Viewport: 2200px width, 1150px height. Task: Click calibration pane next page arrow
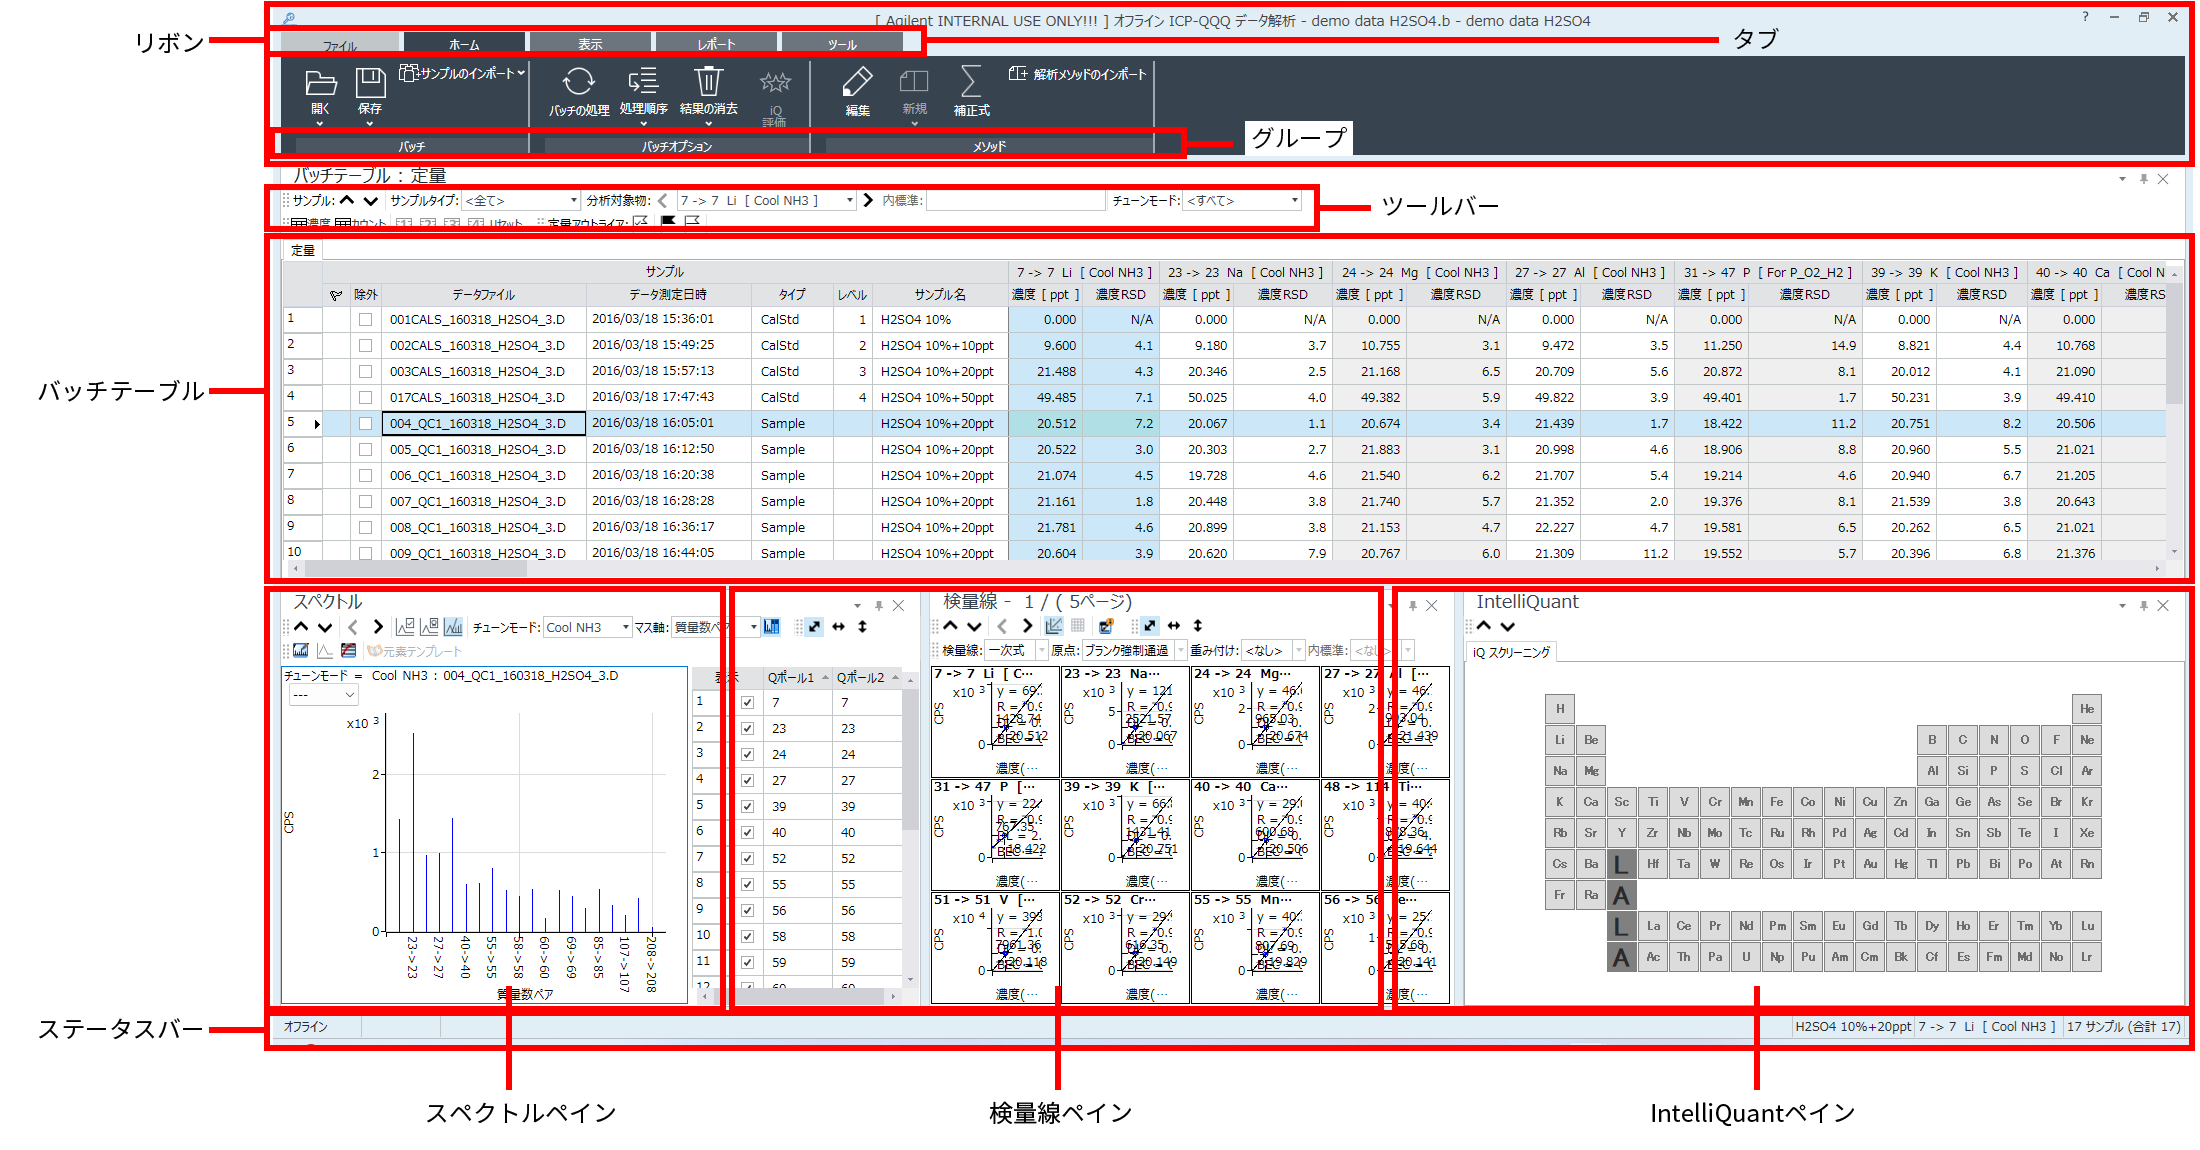1027,626
